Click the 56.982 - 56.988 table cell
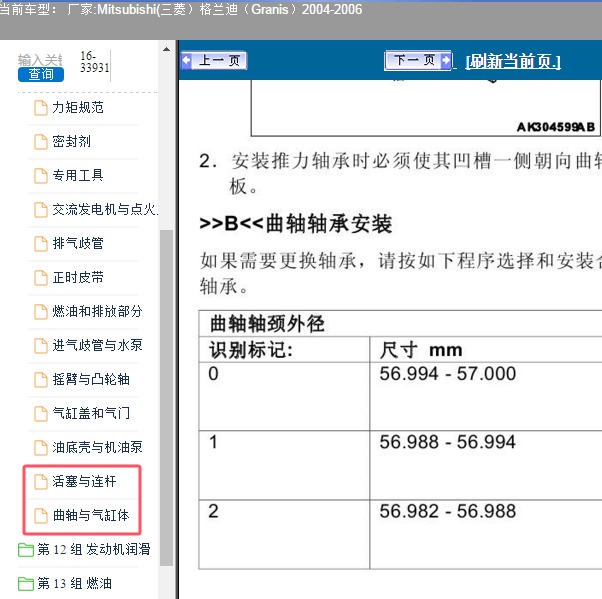Image resolution: width=602 pixels, height=599 pixels. 448,511
